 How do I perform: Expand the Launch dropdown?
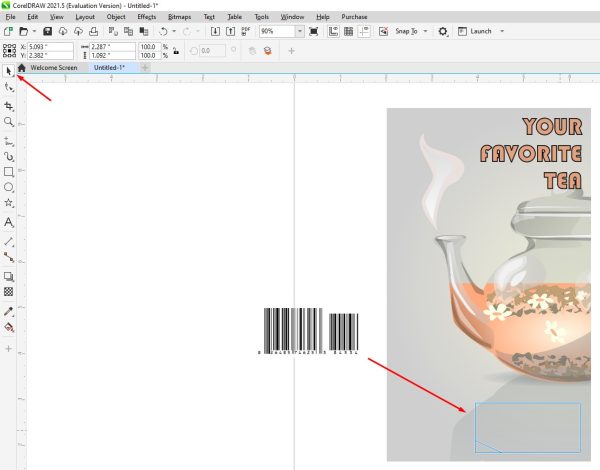(x=501, y=32)
